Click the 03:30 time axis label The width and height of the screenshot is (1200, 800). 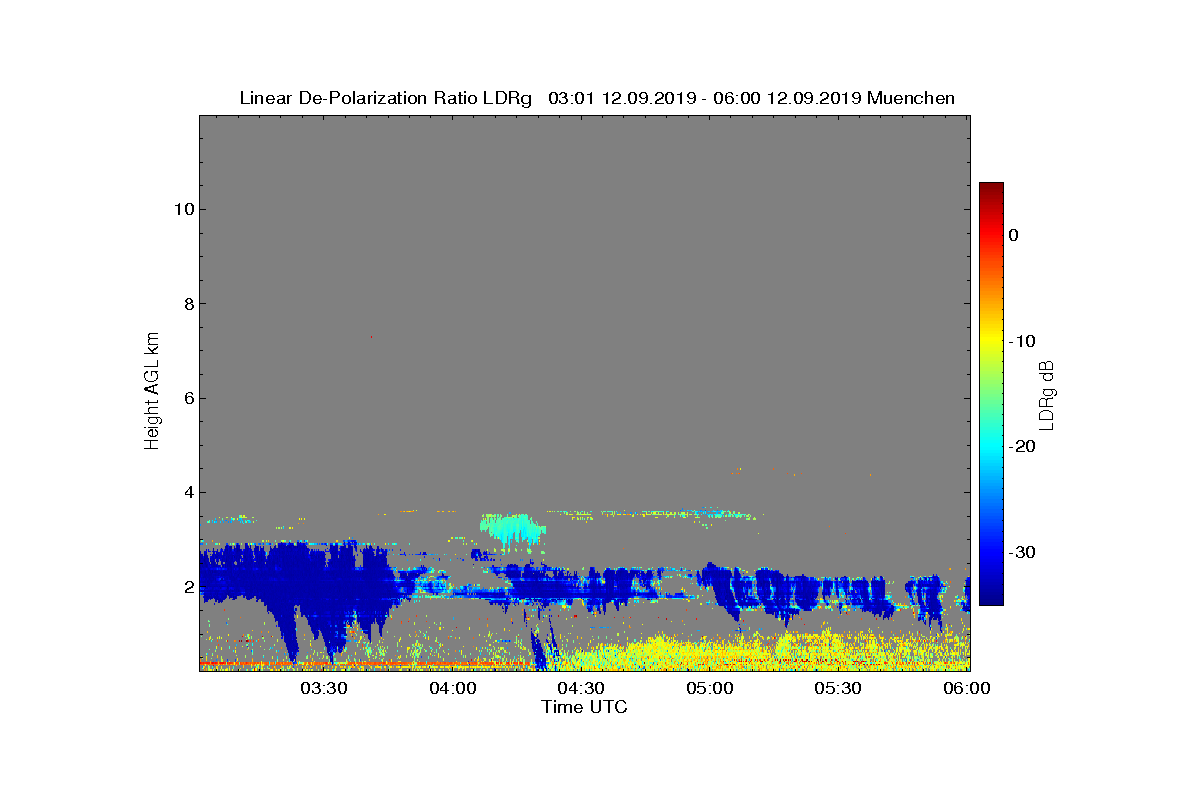click(324, 688)
